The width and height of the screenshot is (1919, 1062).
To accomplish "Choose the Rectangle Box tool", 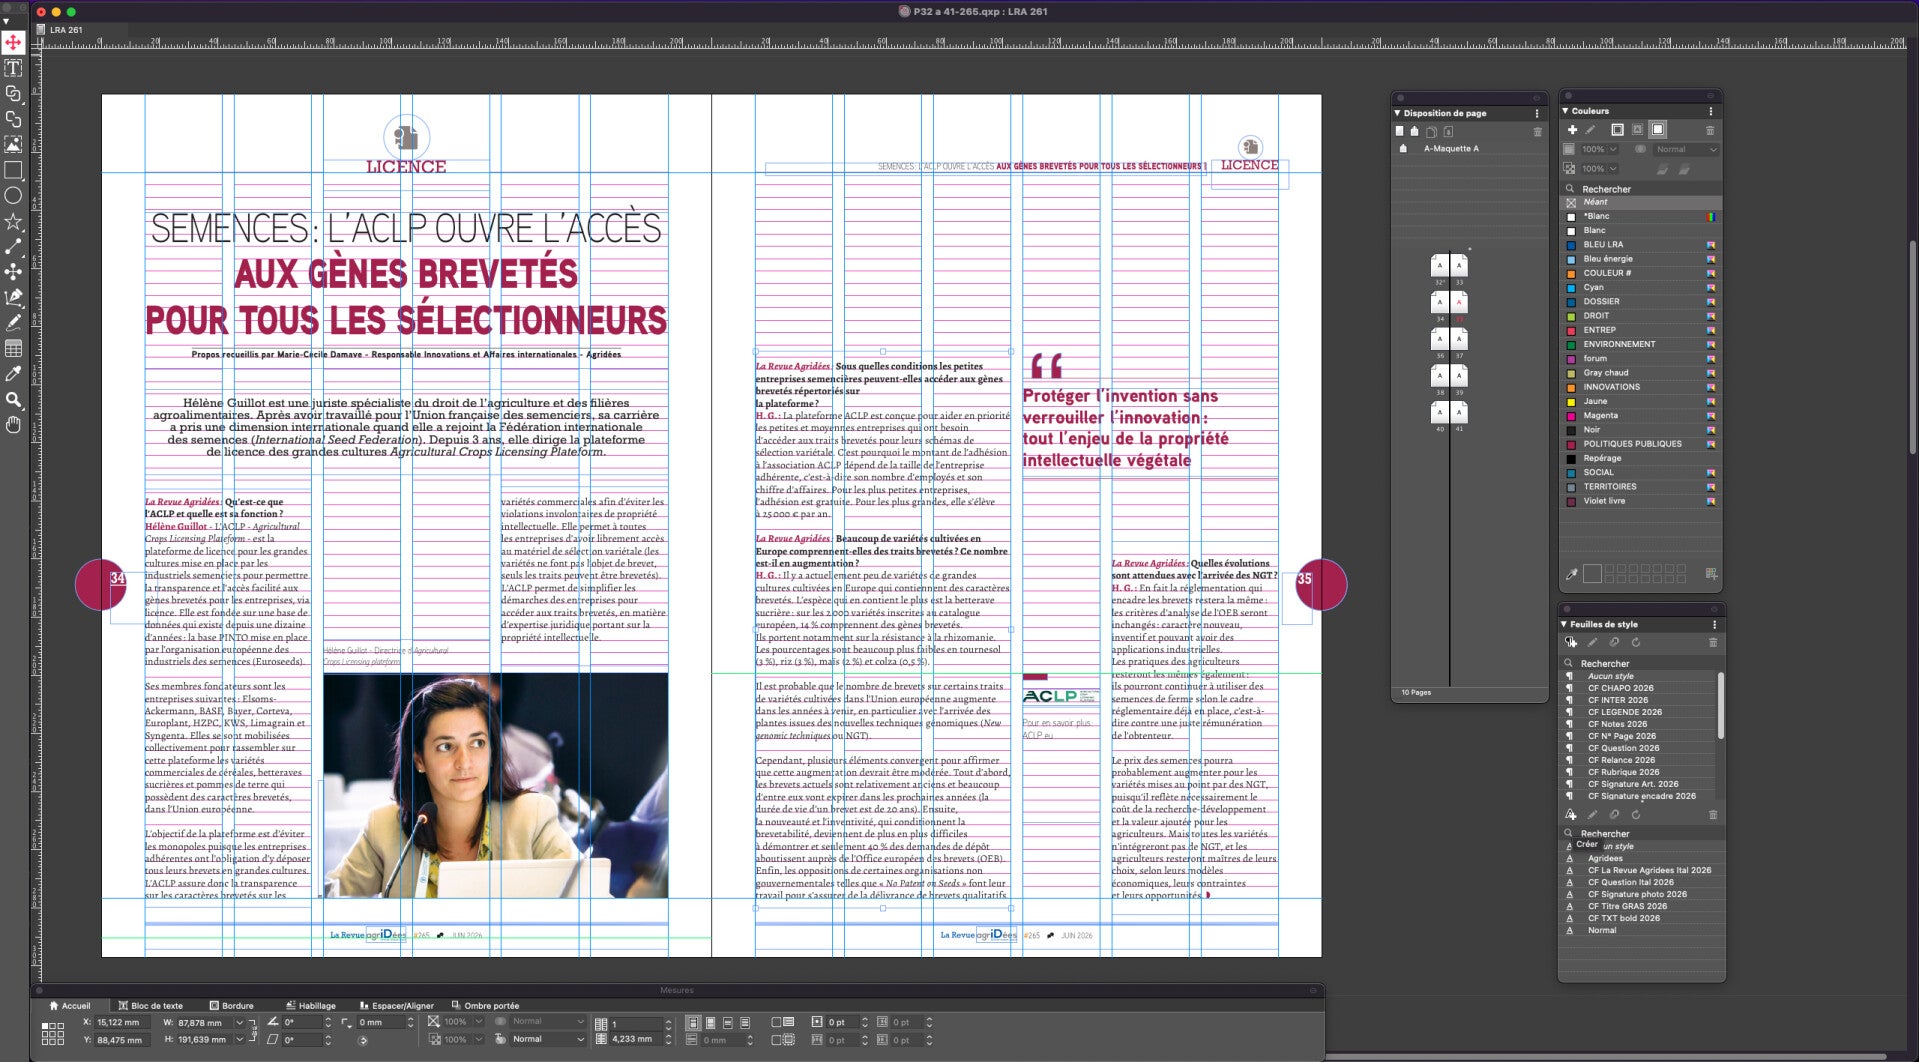I will click(13, 171).
